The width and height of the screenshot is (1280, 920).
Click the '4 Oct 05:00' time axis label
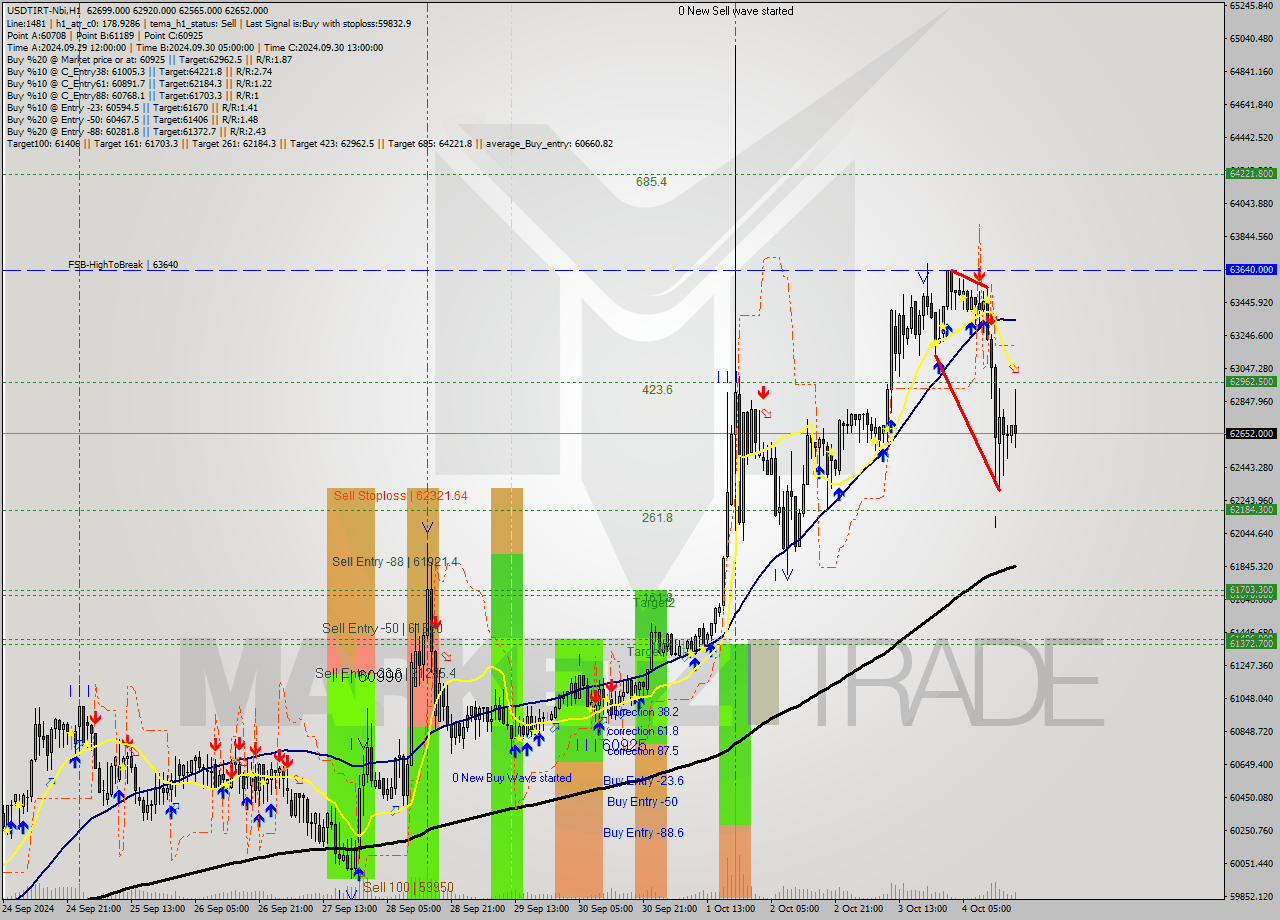987,909
